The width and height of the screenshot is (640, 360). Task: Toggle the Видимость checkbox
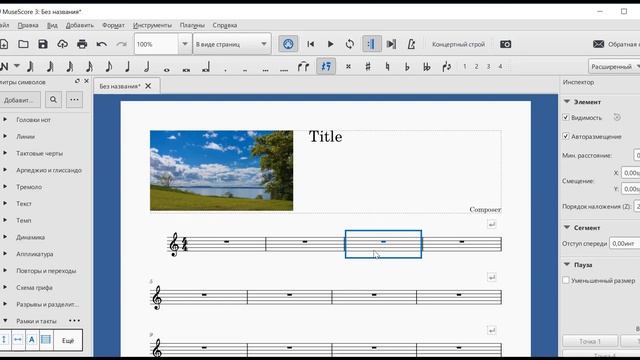click(x=566, y=118)
